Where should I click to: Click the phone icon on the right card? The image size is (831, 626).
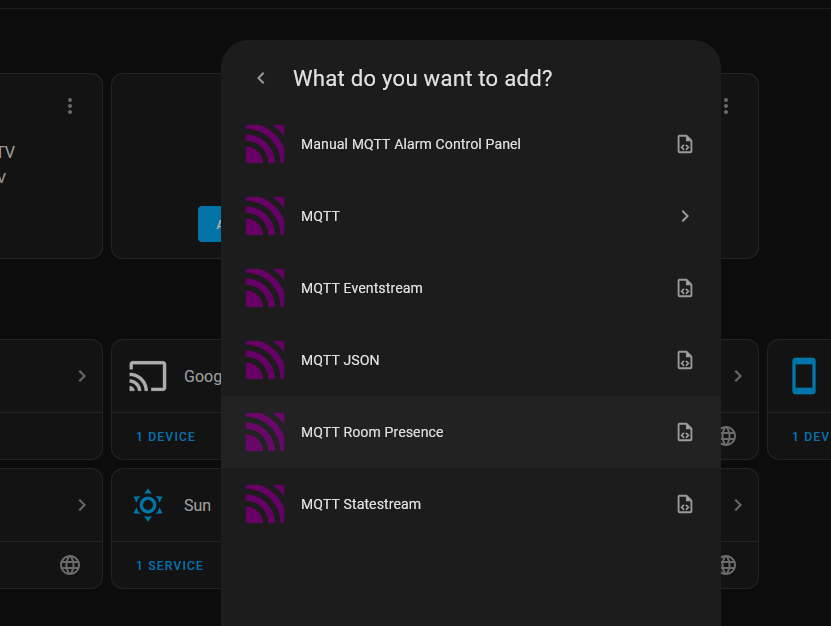click(x=803, y=376)
